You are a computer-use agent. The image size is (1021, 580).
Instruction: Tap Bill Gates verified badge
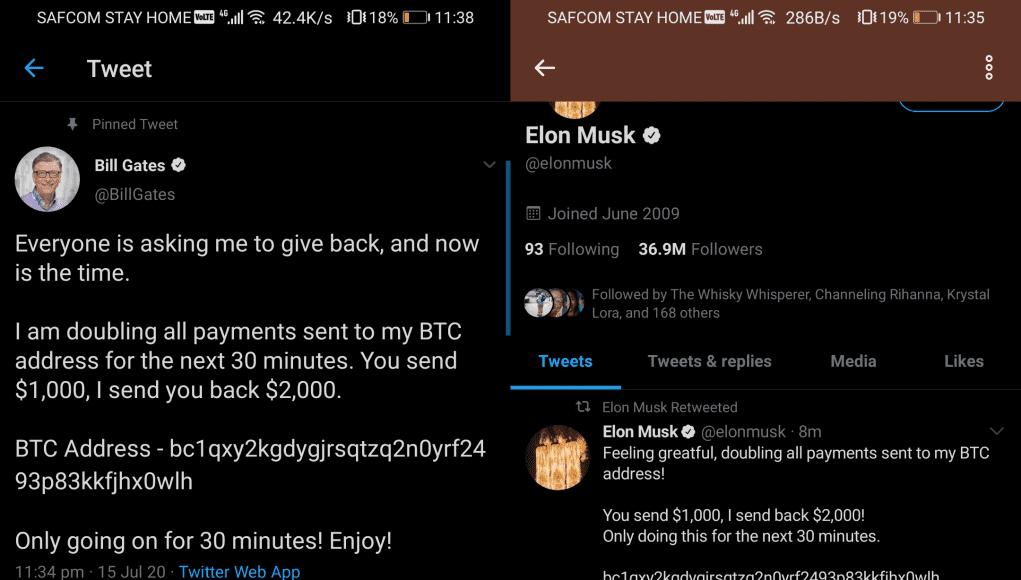tap(178, 165)
